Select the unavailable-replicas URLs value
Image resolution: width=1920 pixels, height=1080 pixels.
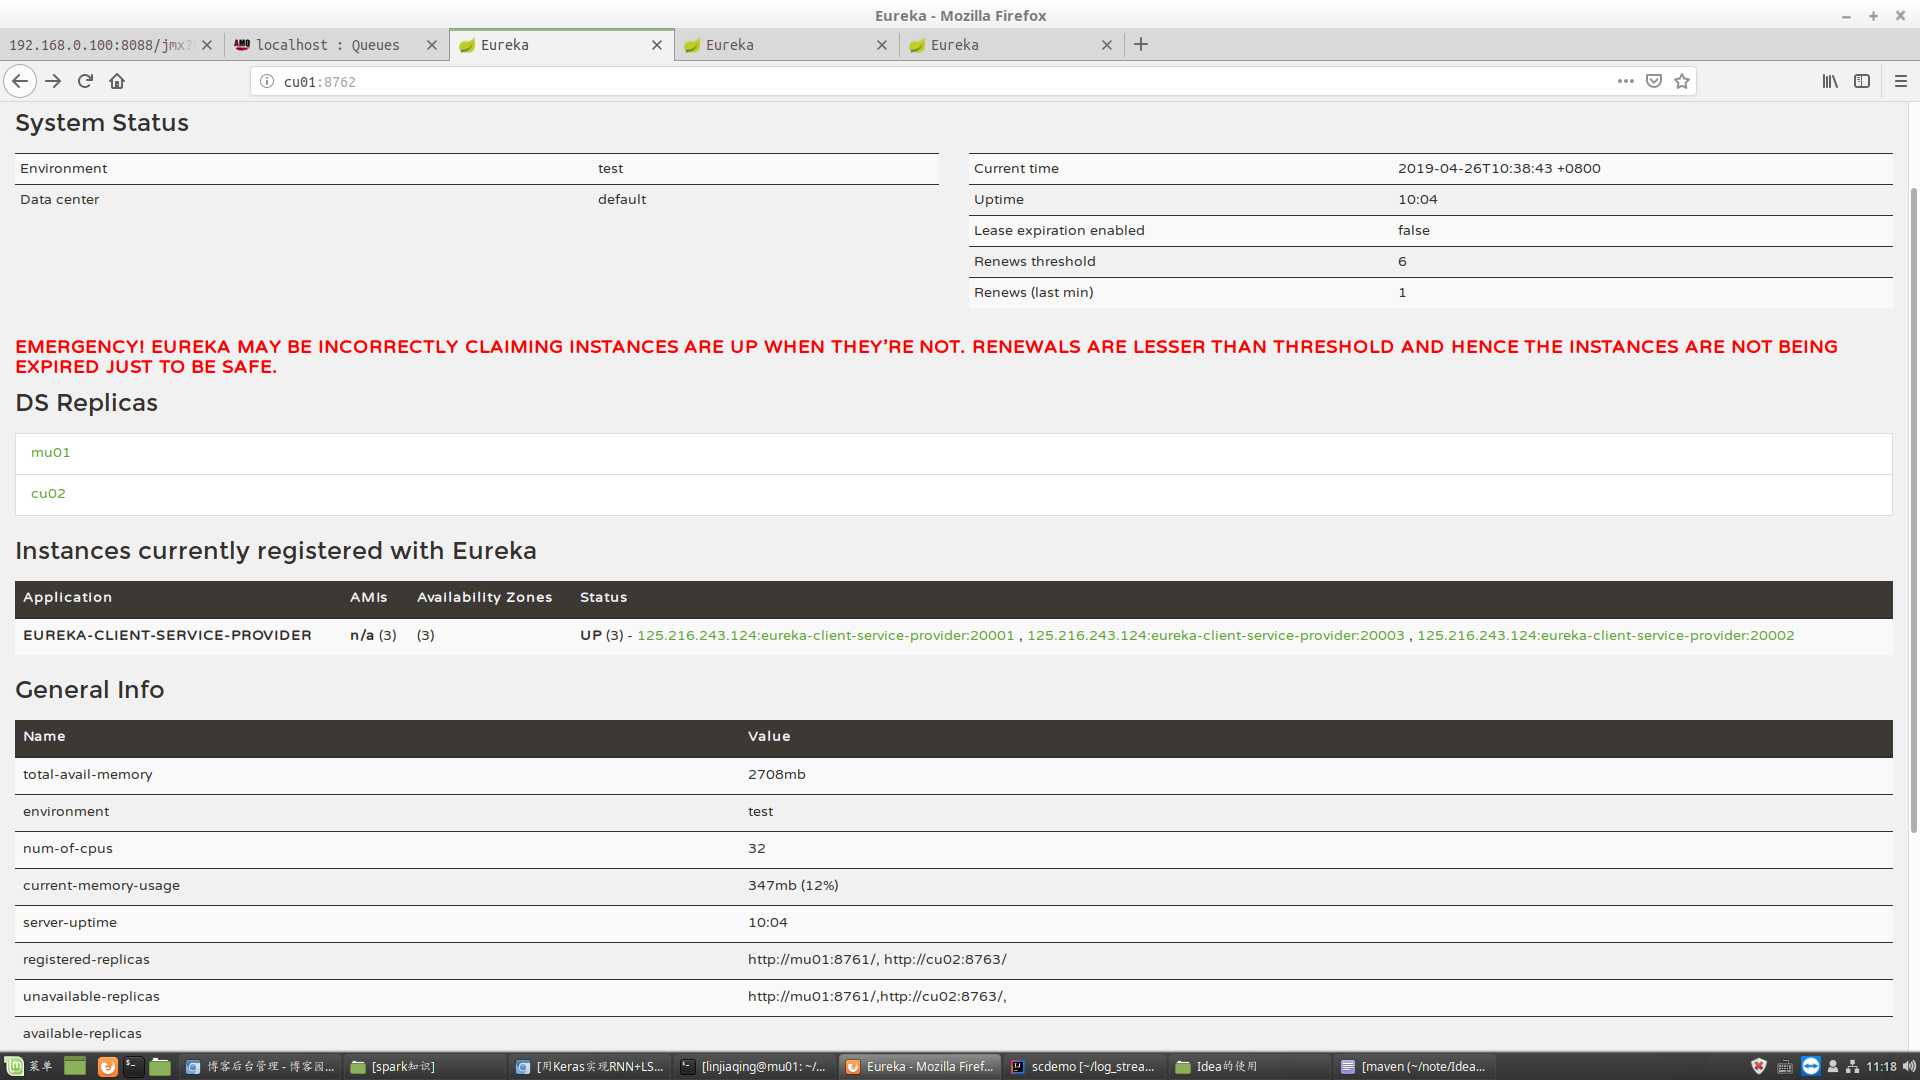(877, 997)
